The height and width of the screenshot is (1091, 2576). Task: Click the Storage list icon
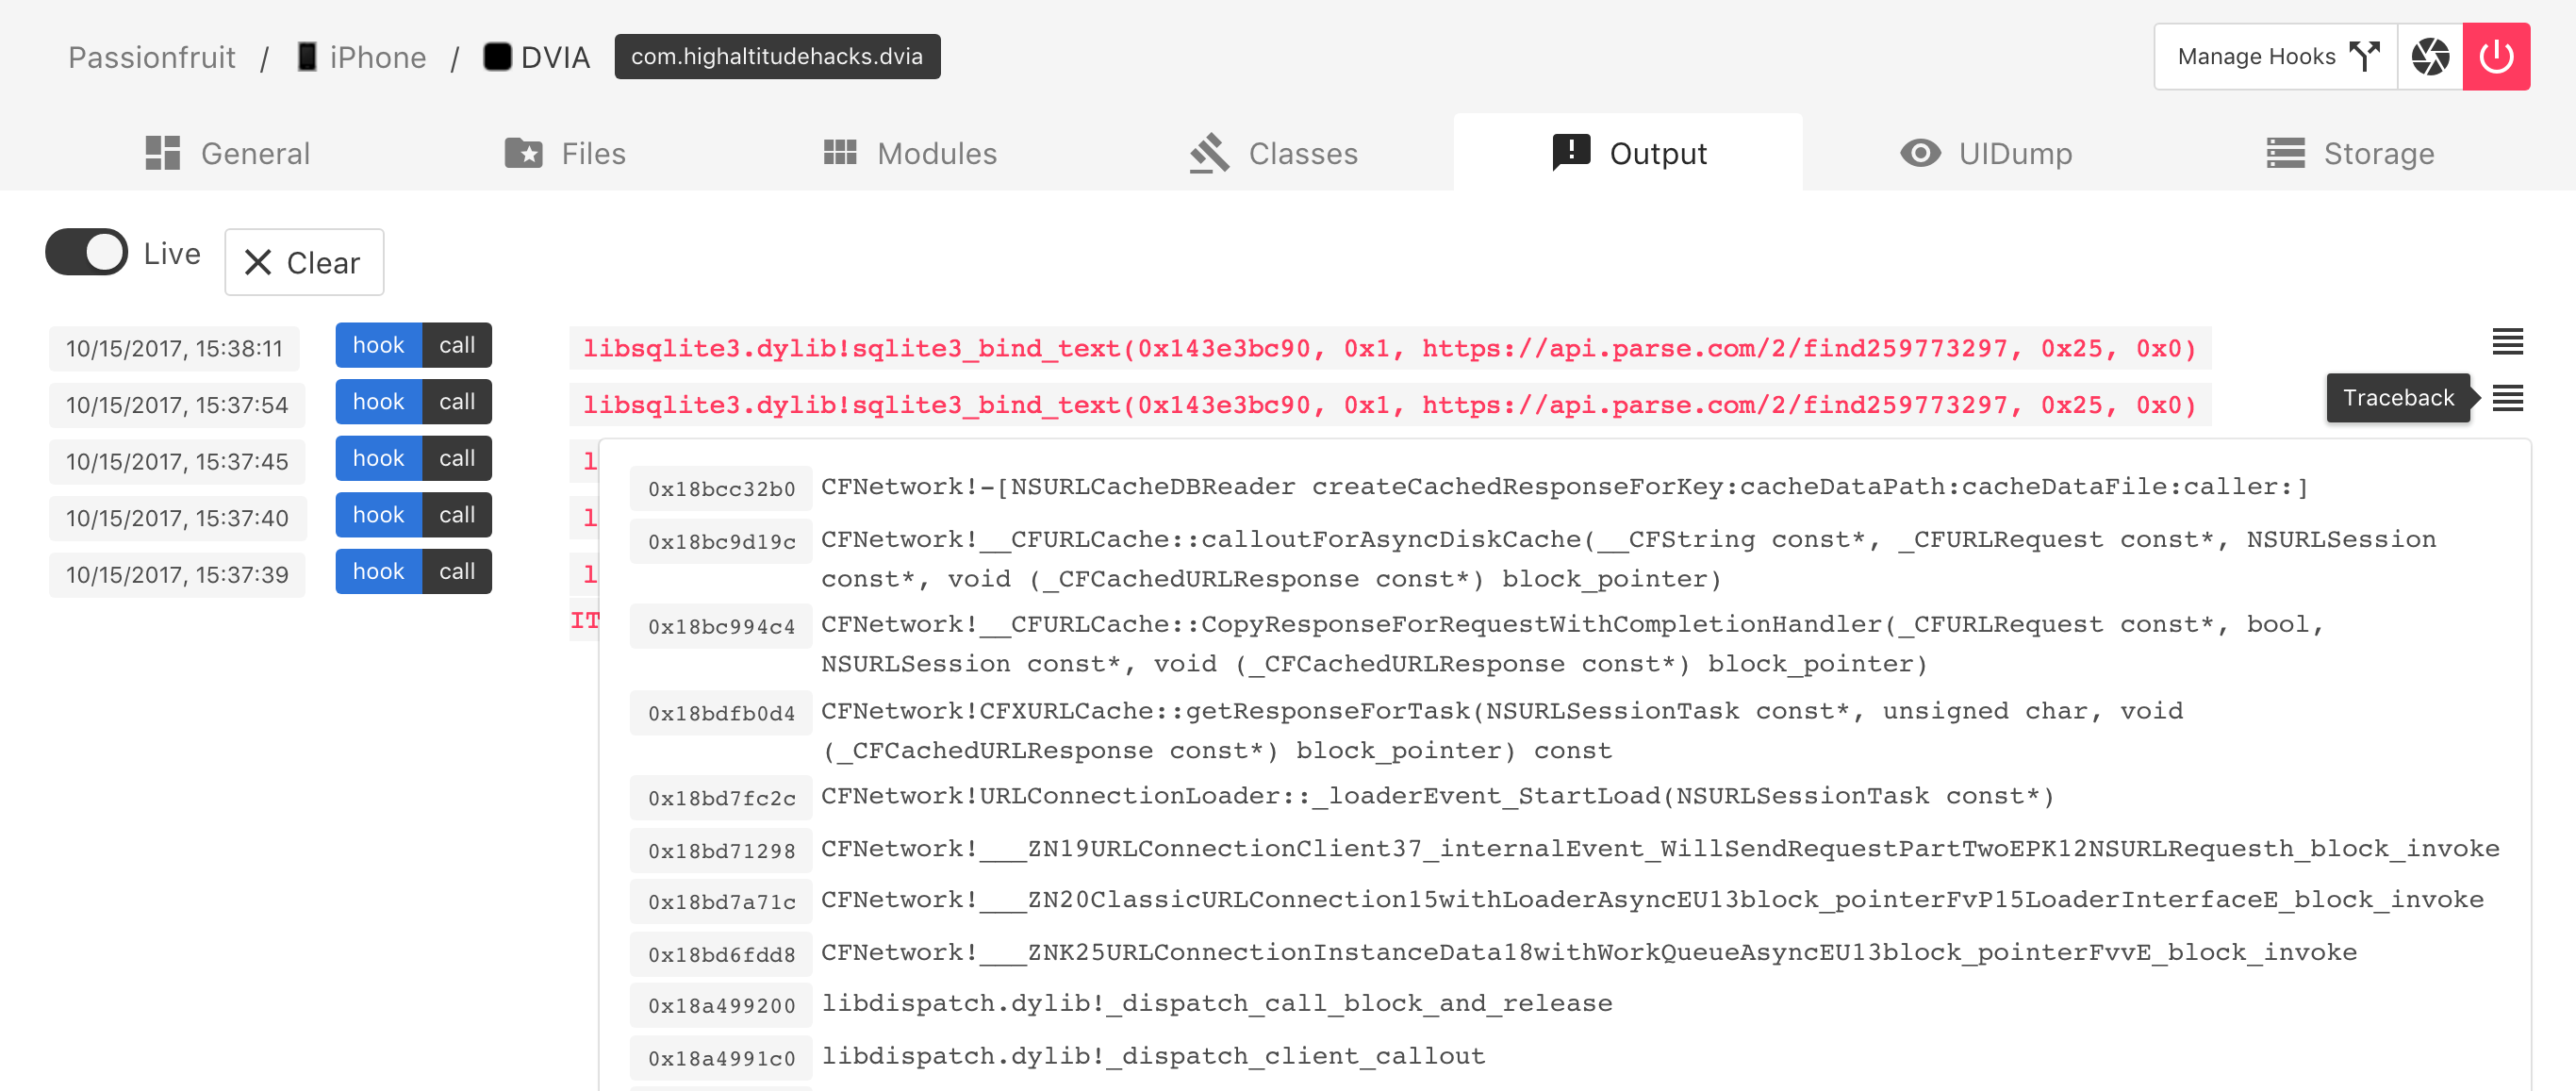2285,153
